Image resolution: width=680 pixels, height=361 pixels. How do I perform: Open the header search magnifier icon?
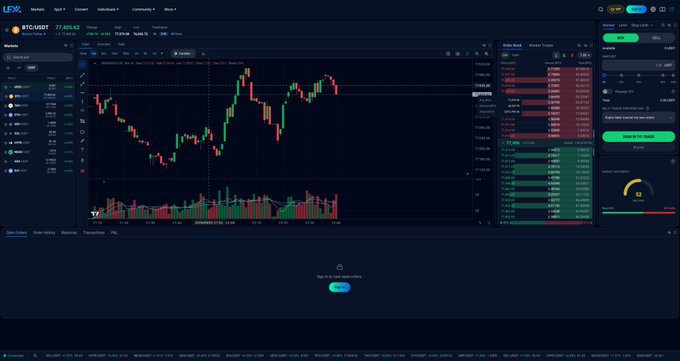point(601,9)
